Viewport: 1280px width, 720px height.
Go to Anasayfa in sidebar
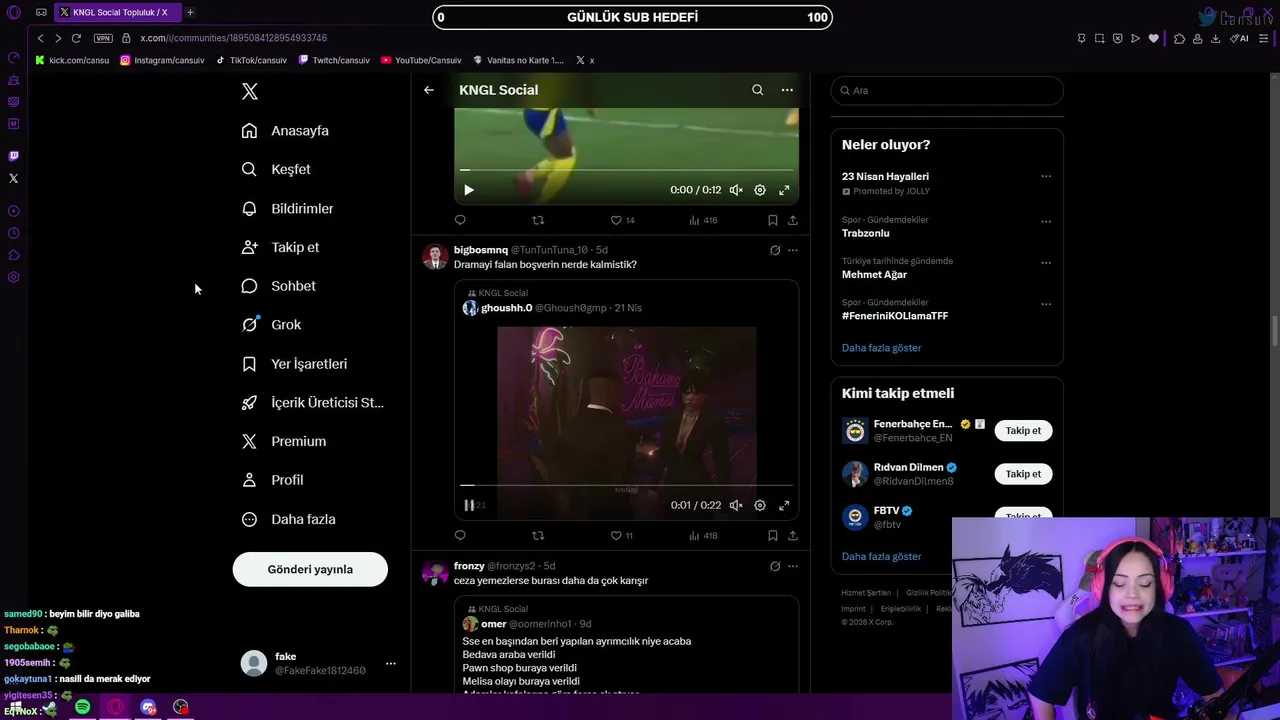pyautogui.click(x=285, y=131)
